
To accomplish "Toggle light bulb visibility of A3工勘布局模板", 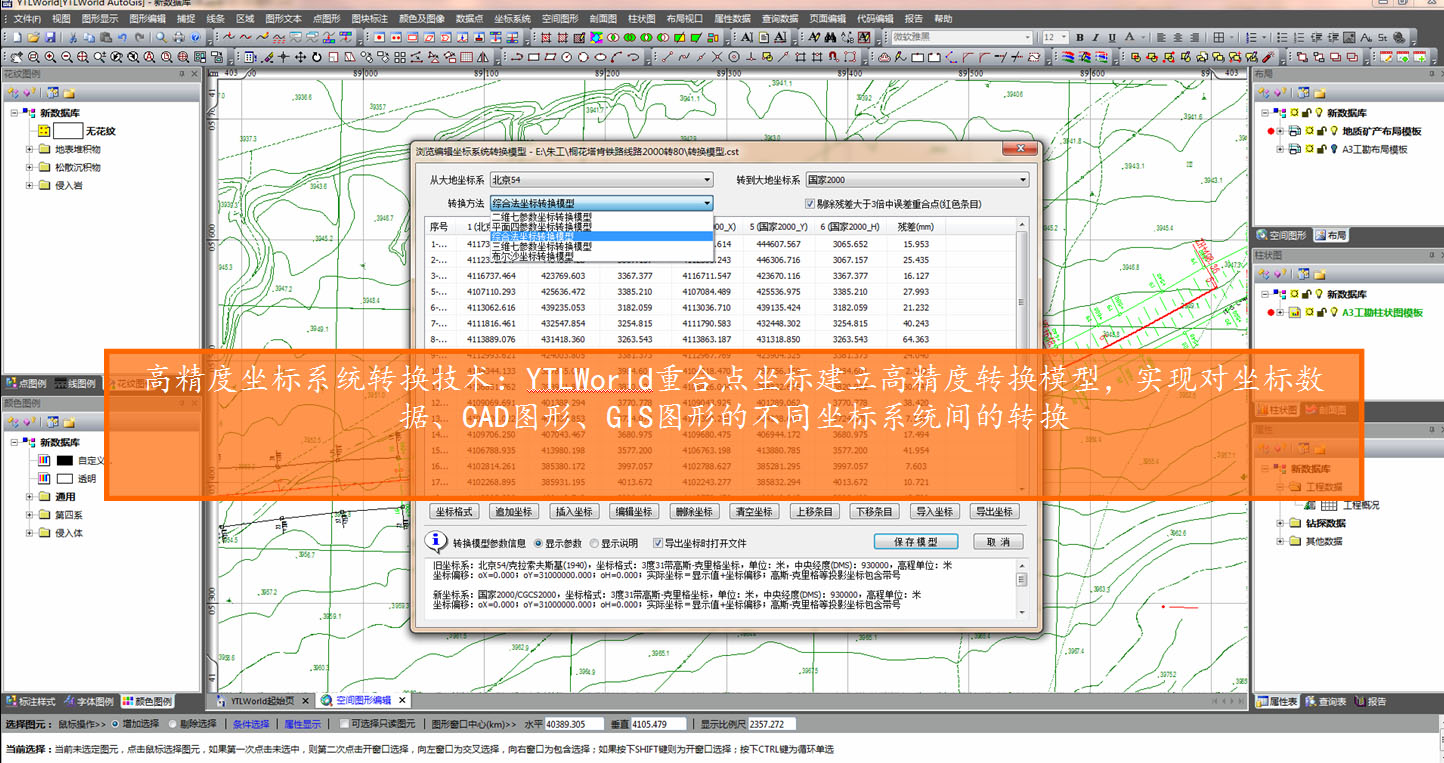I will click(1334, 149).
